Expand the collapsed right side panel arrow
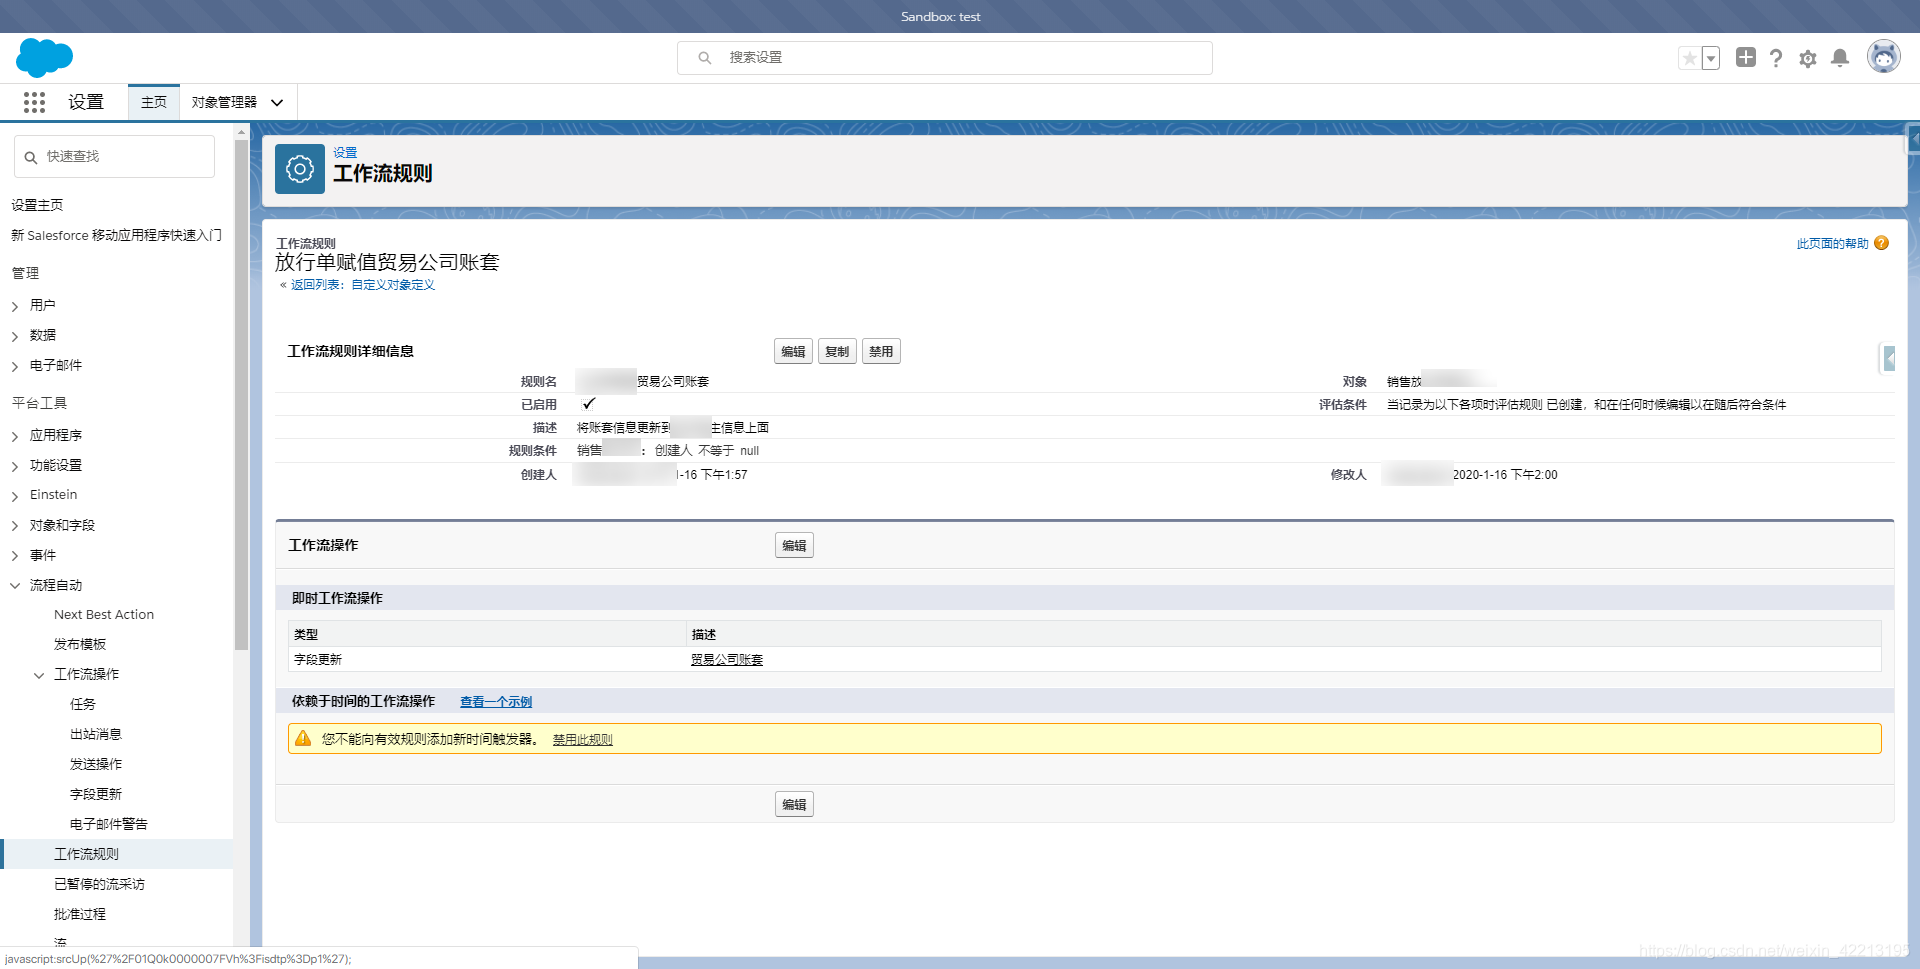 [x=1888, y=358]
